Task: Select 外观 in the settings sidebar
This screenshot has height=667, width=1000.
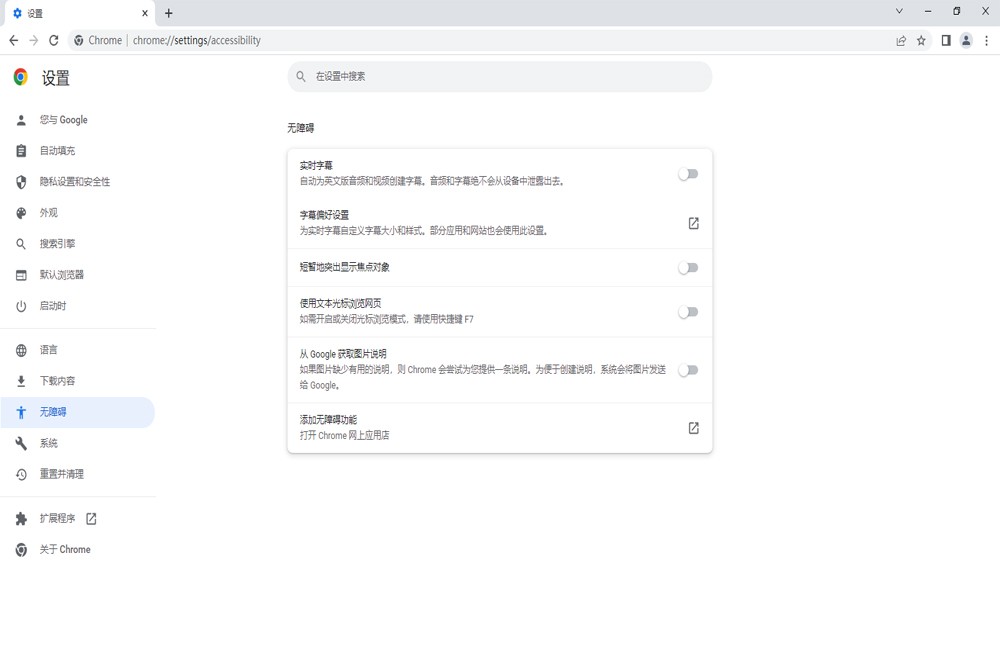Action: (x=50, y=212)
